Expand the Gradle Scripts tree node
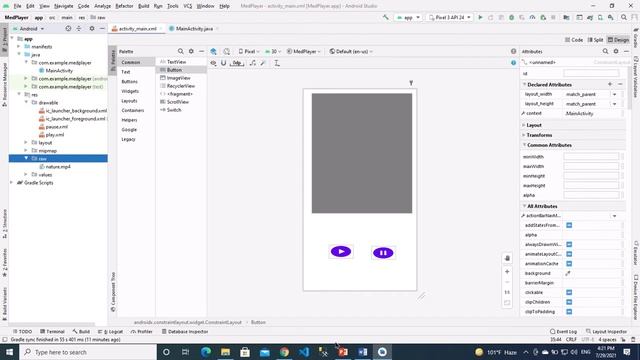Image resolution: width=640 pixels, height=360 pixels. pos(12,182)
